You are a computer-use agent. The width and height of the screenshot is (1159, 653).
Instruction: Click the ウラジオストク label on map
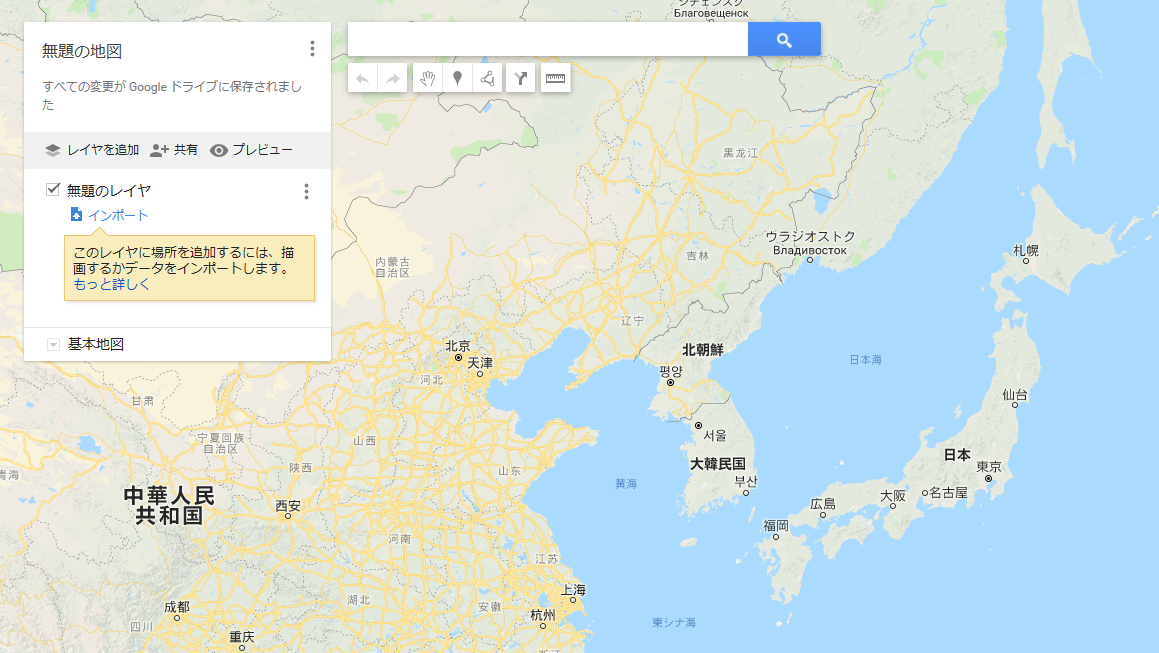point(810,237)
